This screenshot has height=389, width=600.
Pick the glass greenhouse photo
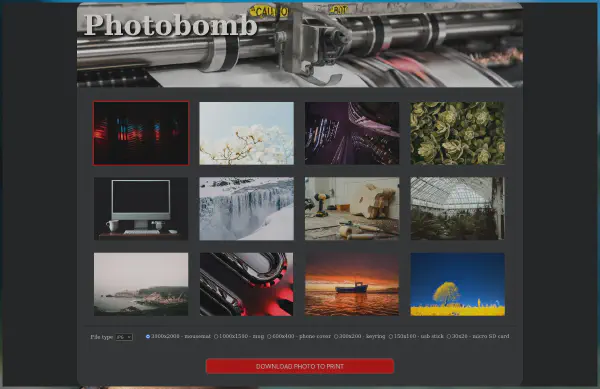point(458,208)
